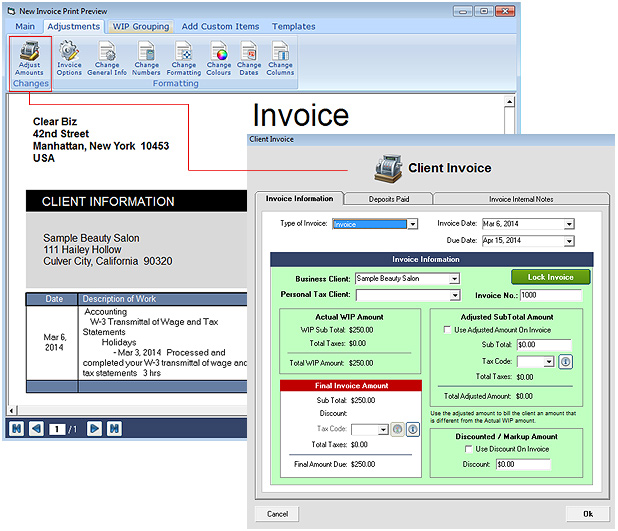The width and height of the screenshot is (618, 531).
Task: Click info icon beside adjusted Tax Code
Action: tap(566, 361)
